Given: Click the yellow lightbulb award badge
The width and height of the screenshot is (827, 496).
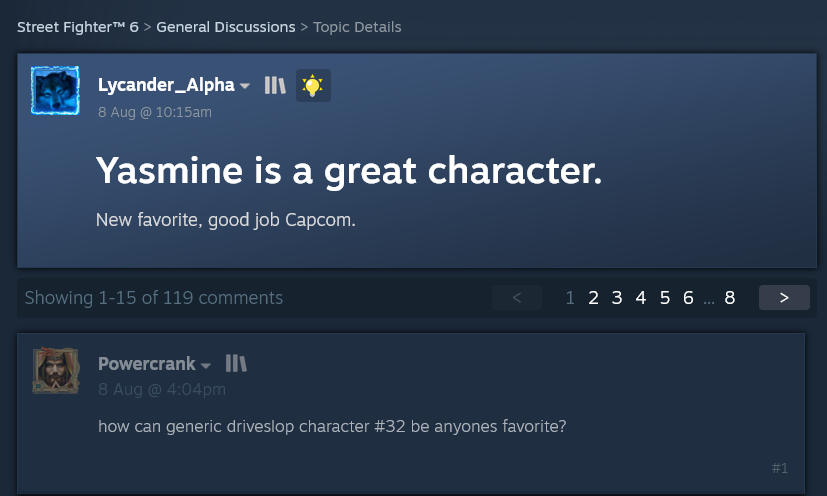Looking at the screenshot, I should (313, 85).
